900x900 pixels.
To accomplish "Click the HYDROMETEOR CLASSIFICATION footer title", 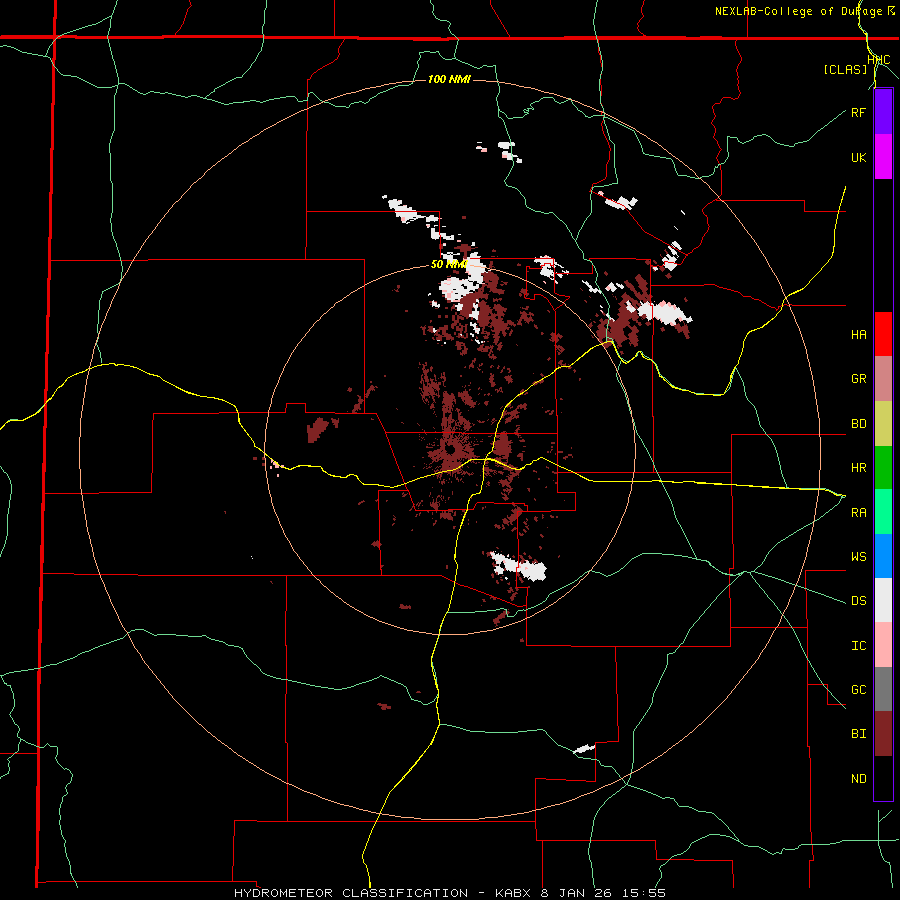I will [351, 893].
